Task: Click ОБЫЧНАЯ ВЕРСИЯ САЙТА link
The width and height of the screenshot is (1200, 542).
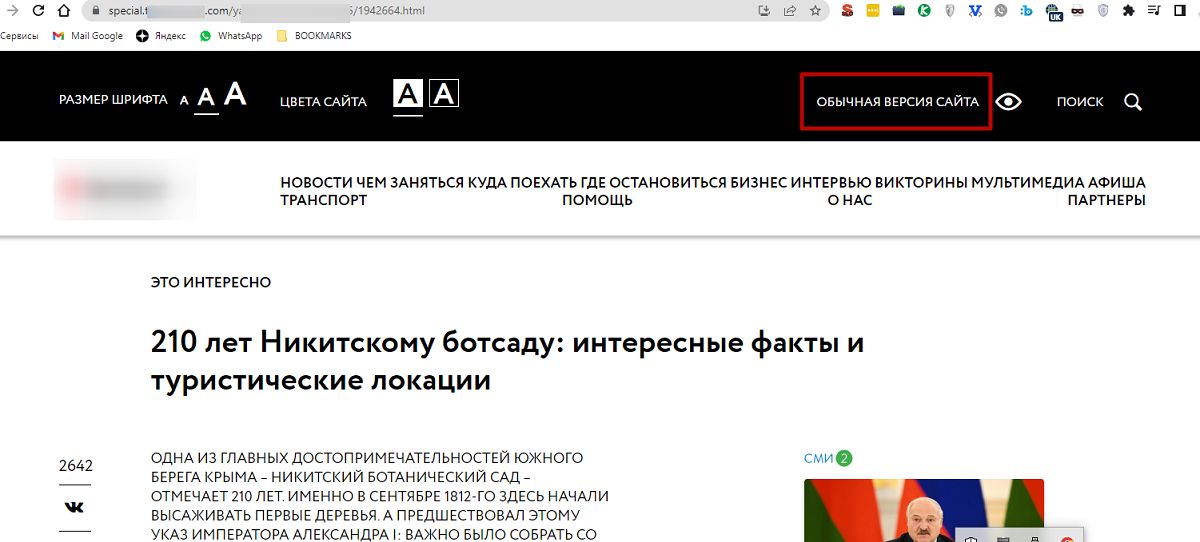Action: point(897,102)
